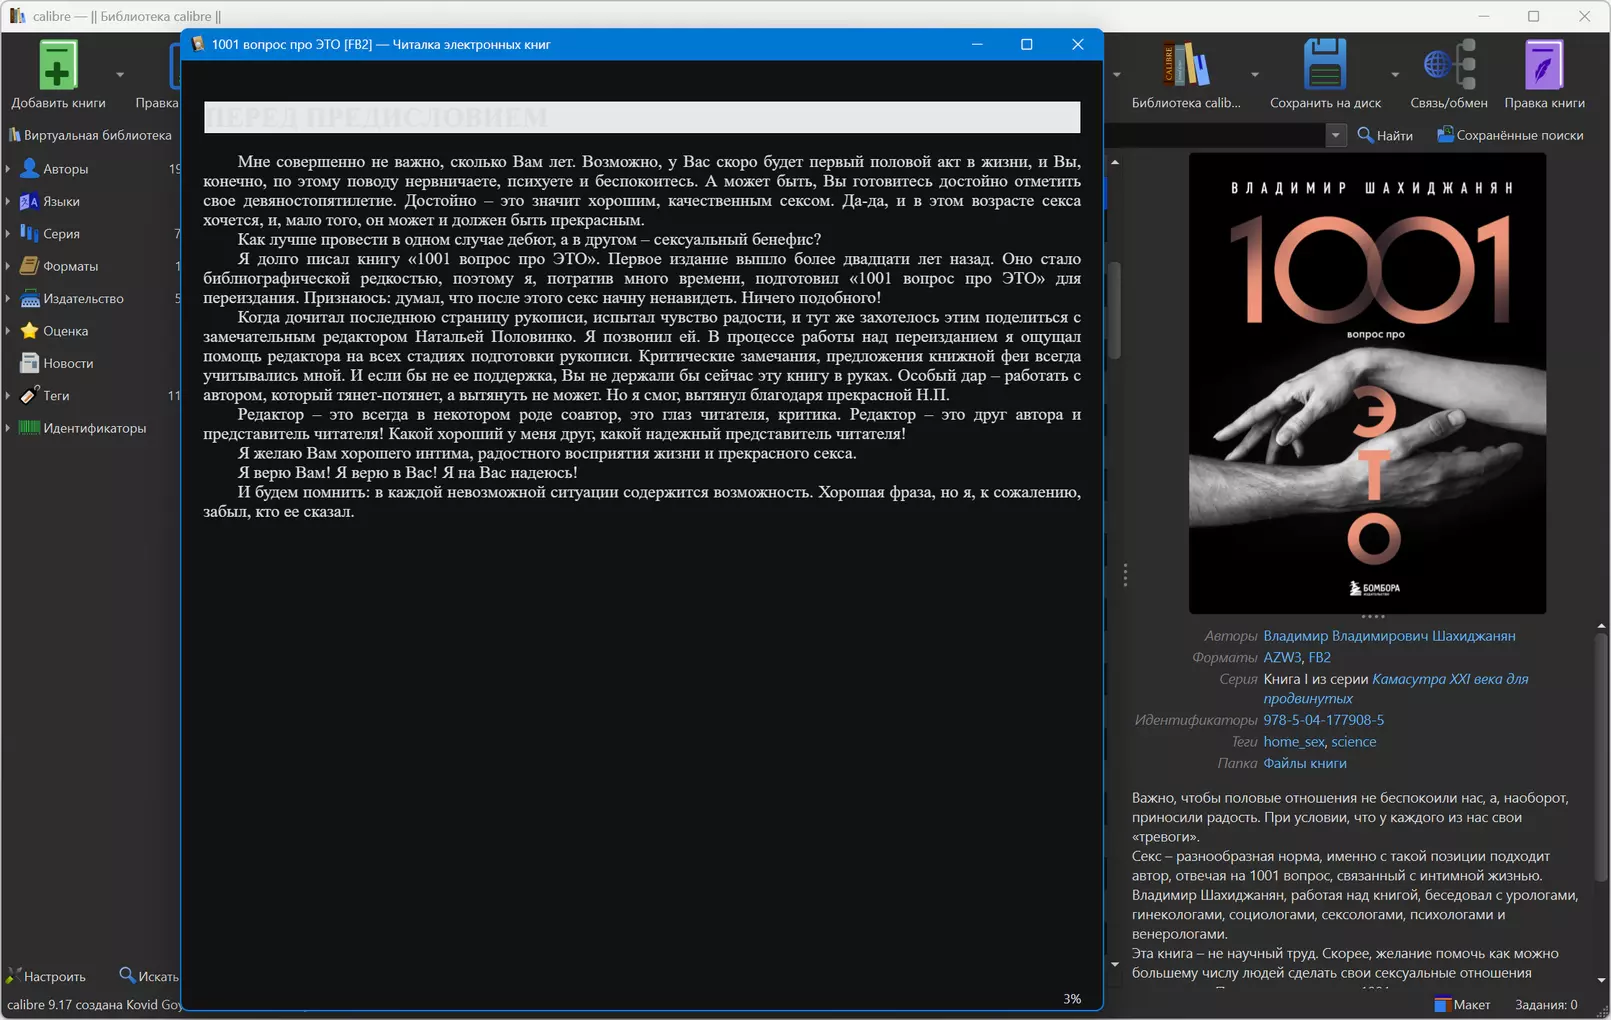
Task: Click the book cover thumbnail
Action: point(1367,383)
